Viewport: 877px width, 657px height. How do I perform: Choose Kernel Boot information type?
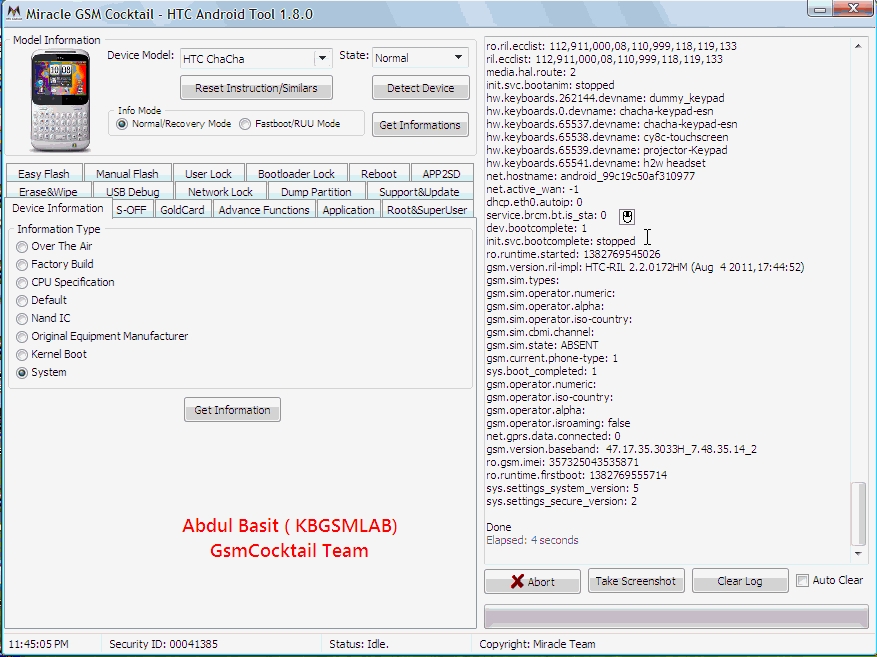pyautogui.click(x=22, y=355)
